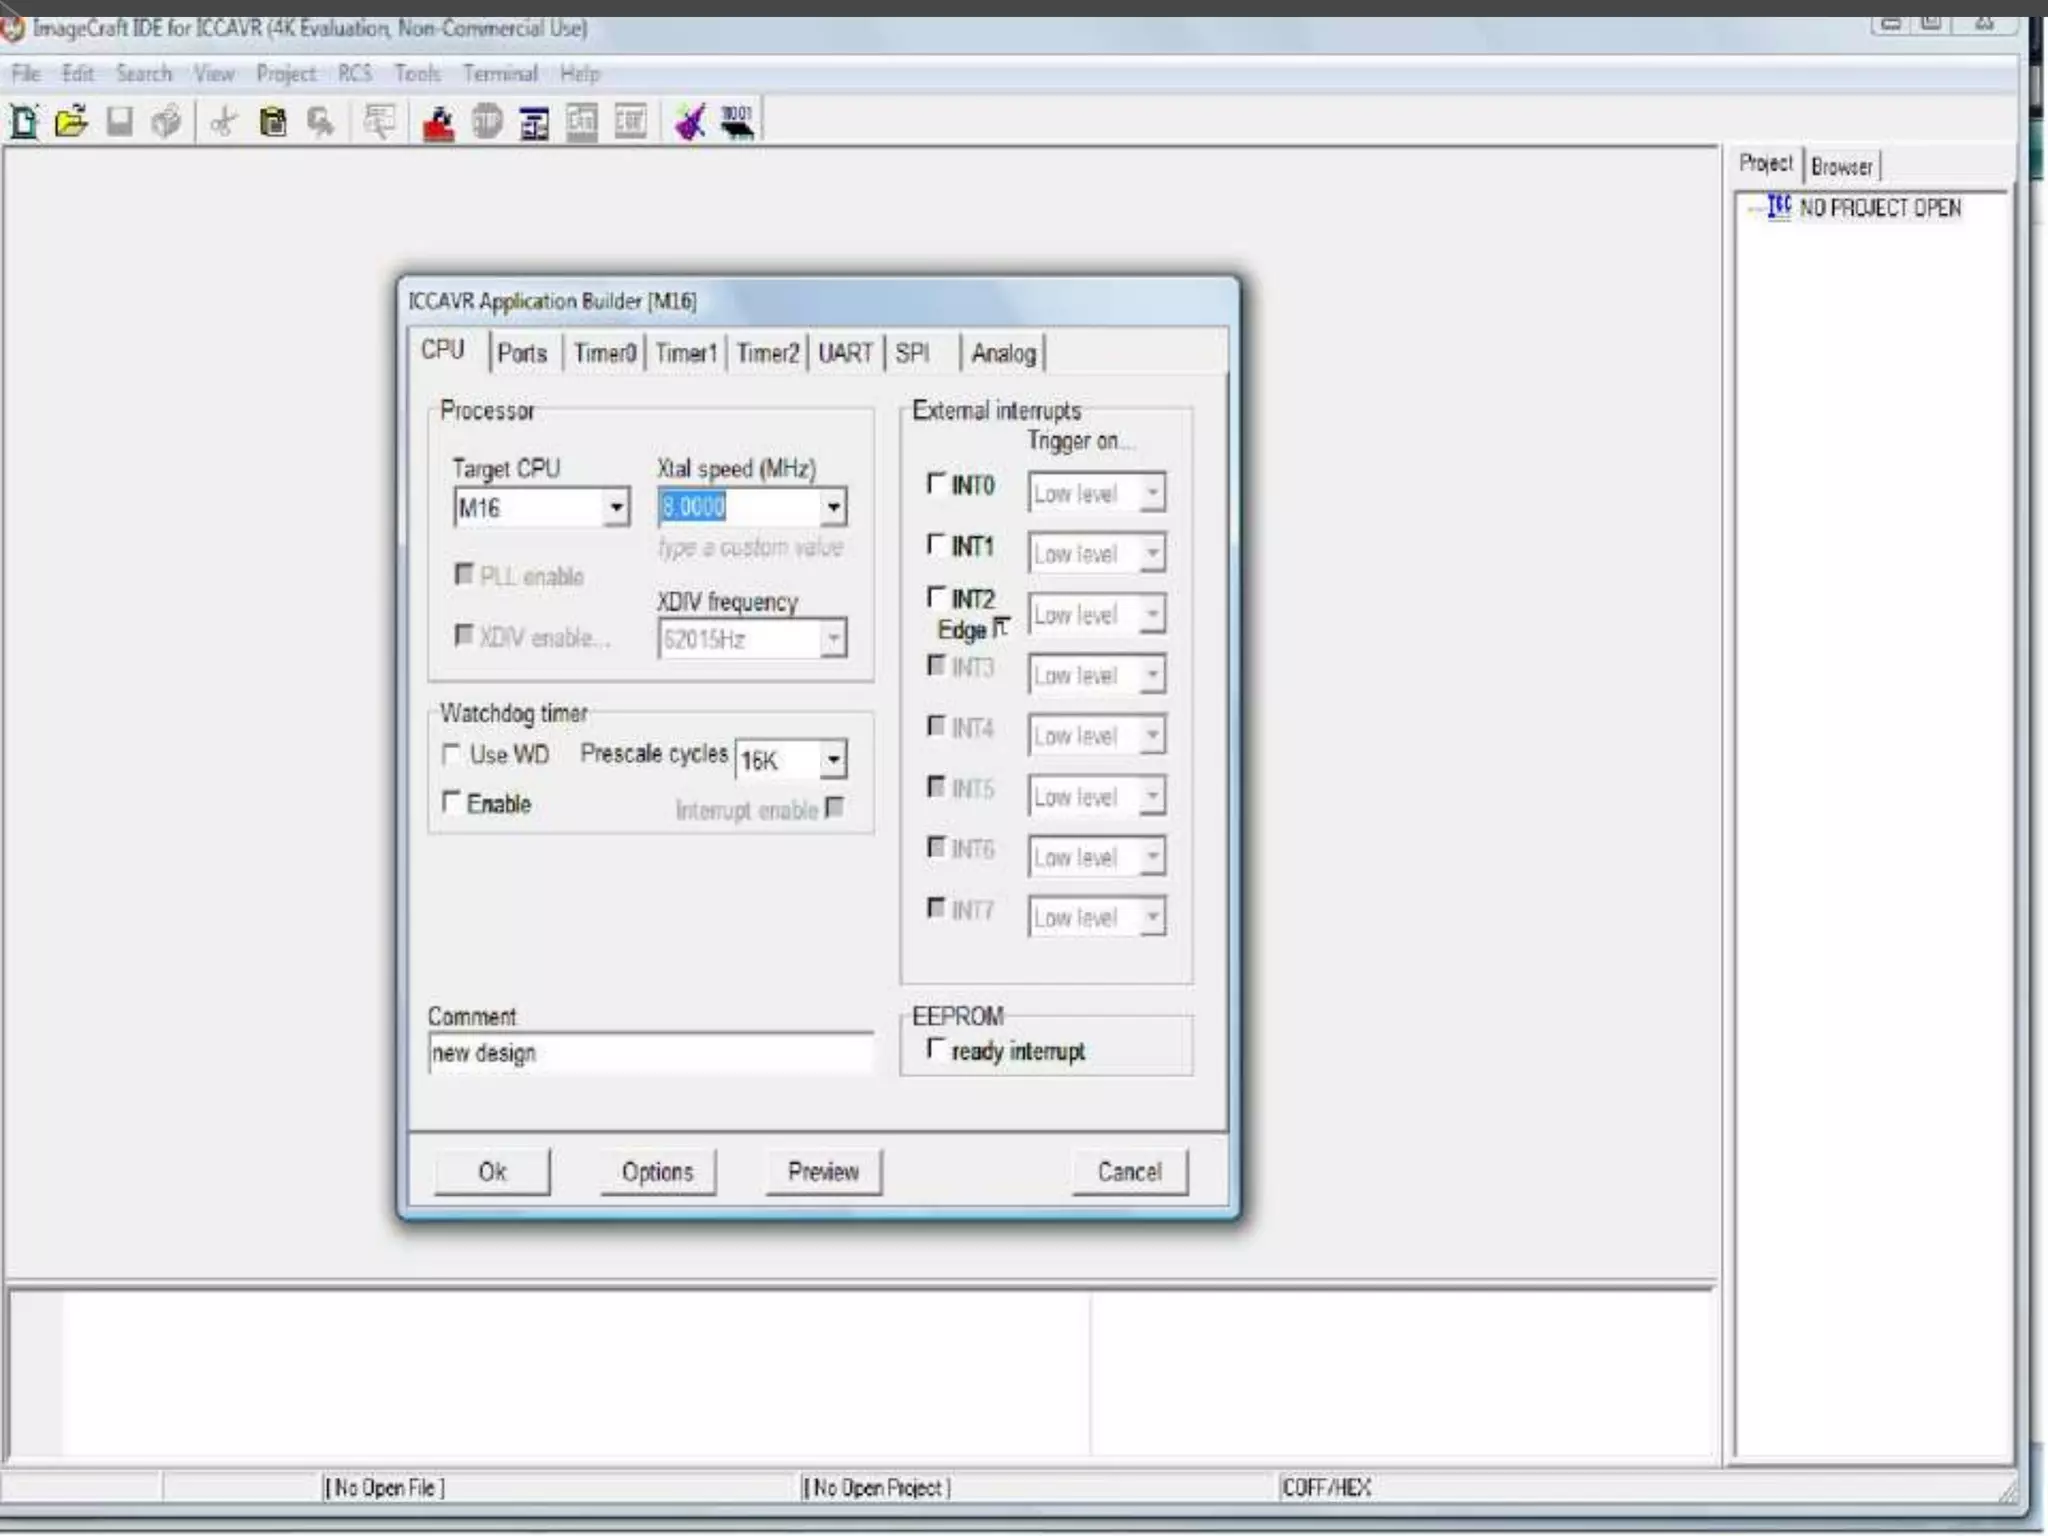
Task: Click the grayed toolbar icon left of Build
Action: pyautogui.click(x=379, y=122)
